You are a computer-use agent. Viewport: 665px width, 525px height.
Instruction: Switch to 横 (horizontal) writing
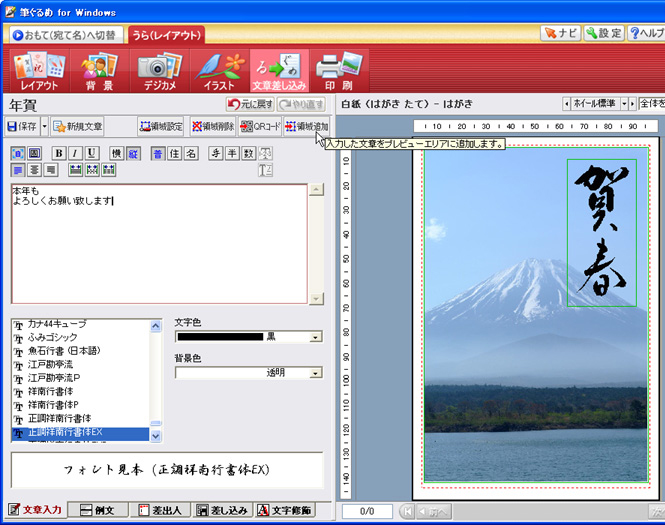pos(116,153)
